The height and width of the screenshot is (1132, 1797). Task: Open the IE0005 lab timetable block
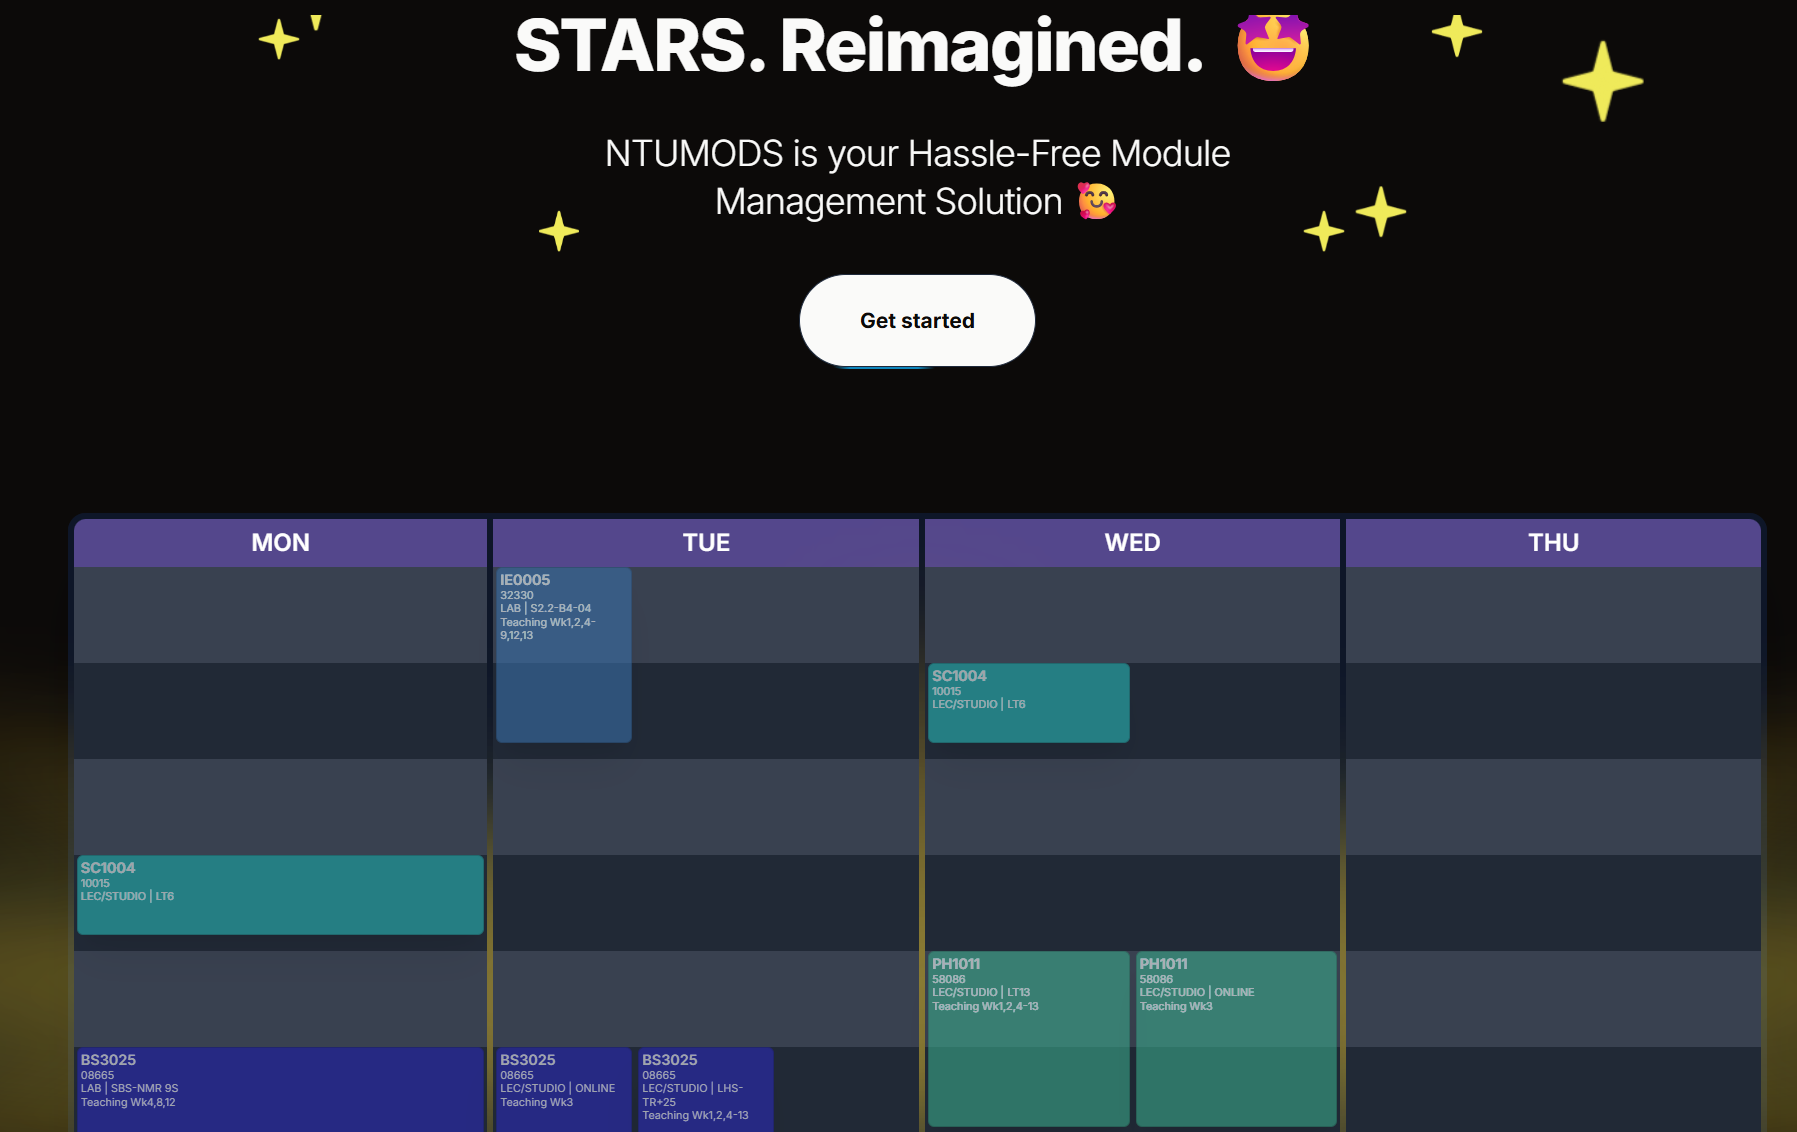(563, 655)
